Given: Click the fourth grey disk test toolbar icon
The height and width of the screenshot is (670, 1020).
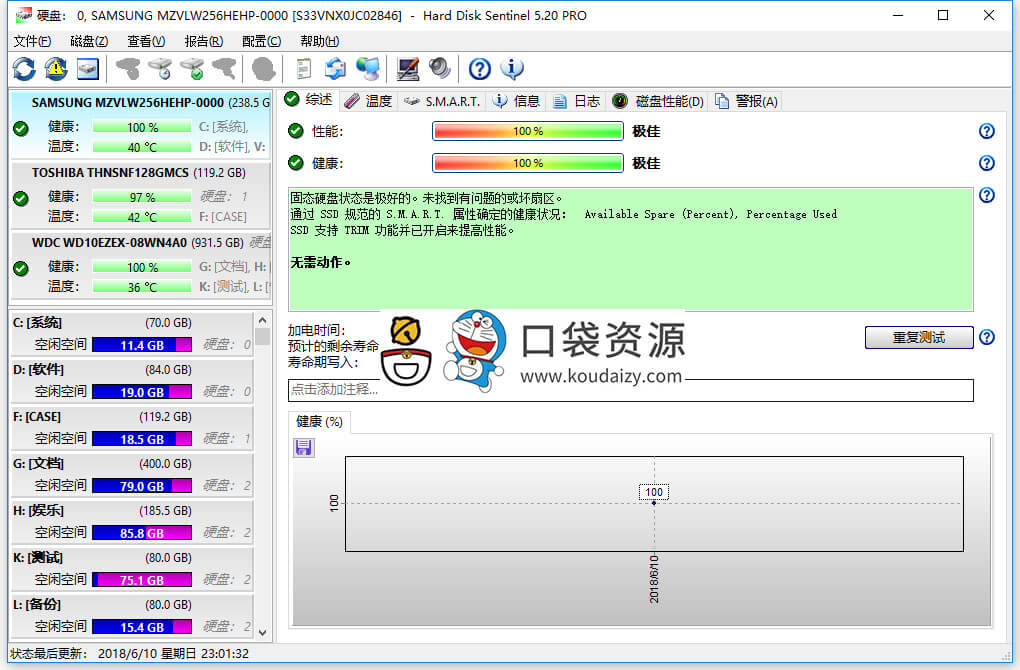Looking at the screenshot, I should click(x=224, y=68).
